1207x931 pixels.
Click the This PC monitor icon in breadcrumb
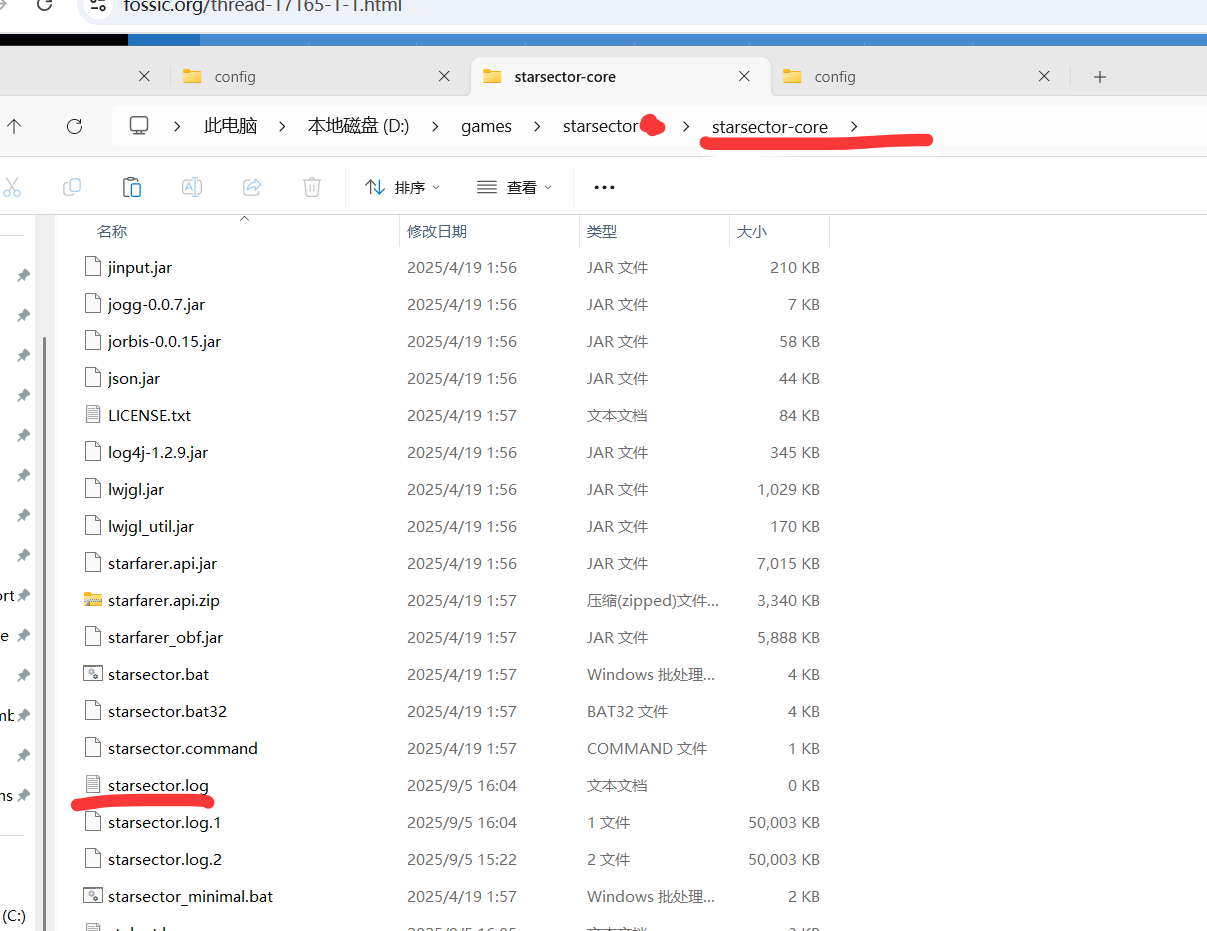coord(139,126)
